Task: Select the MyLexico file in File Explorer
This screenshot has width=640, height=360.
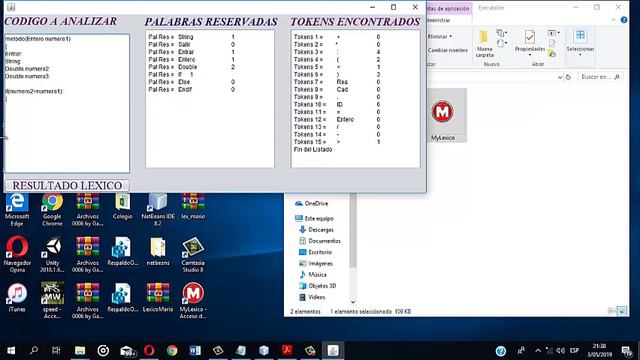Action: pyautogui.click(x=443, y=116)
